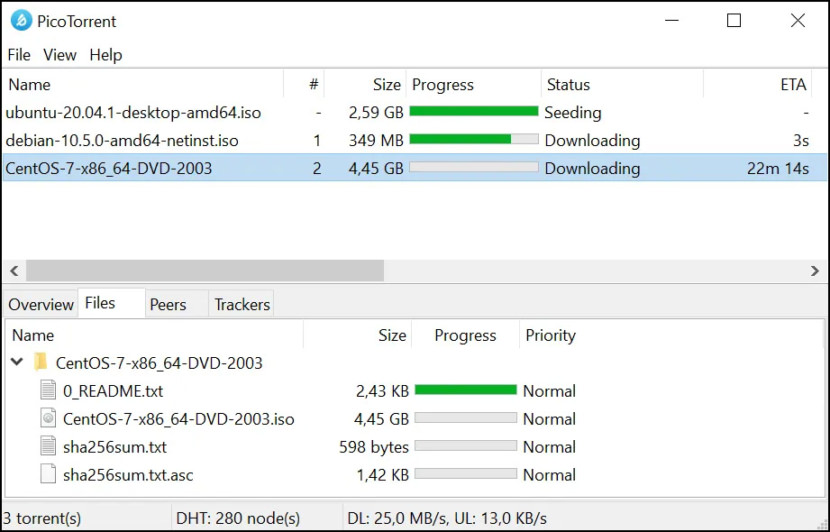The height and width of the screenshot is (532, 830).
Task: Switch to the Overview tab
Action: [41, 304]
